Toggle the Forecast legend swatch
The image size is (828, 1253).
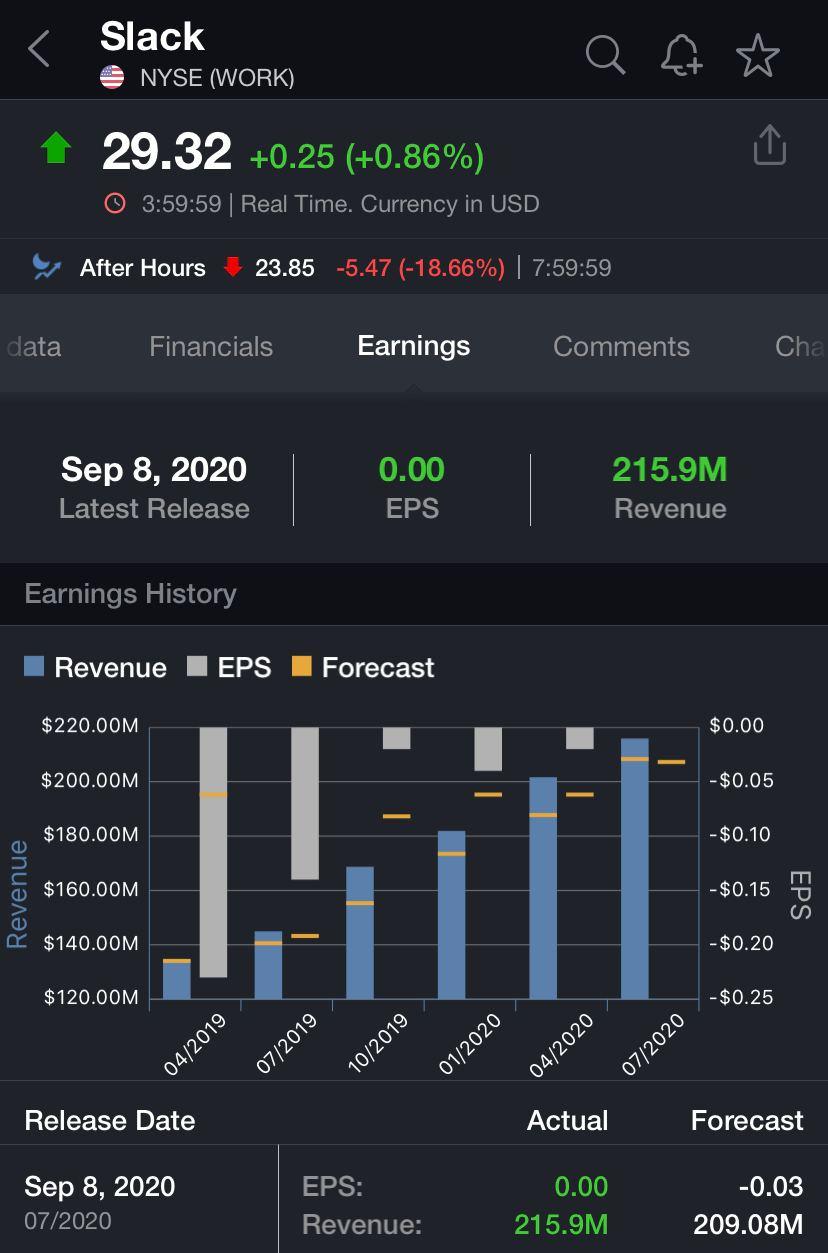(x=301, y=666)
